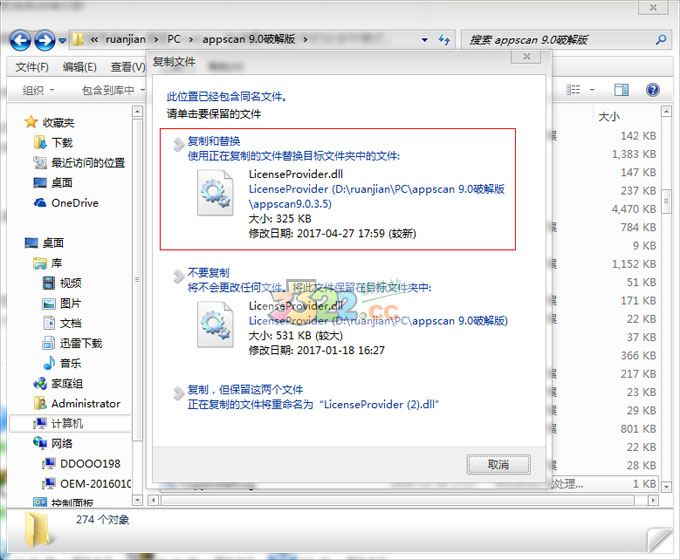
Task: Click file list scrollbar down arrow
Action: pyautogui.click(x=666, y=487)
